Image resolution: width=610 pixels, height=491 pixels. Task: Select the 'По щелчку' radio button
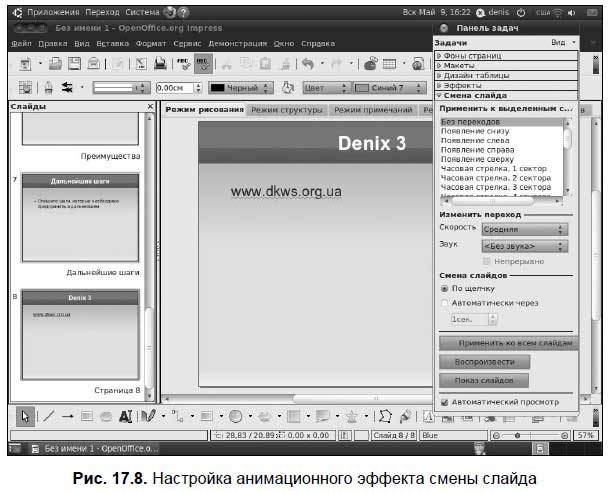pos(445,288)
